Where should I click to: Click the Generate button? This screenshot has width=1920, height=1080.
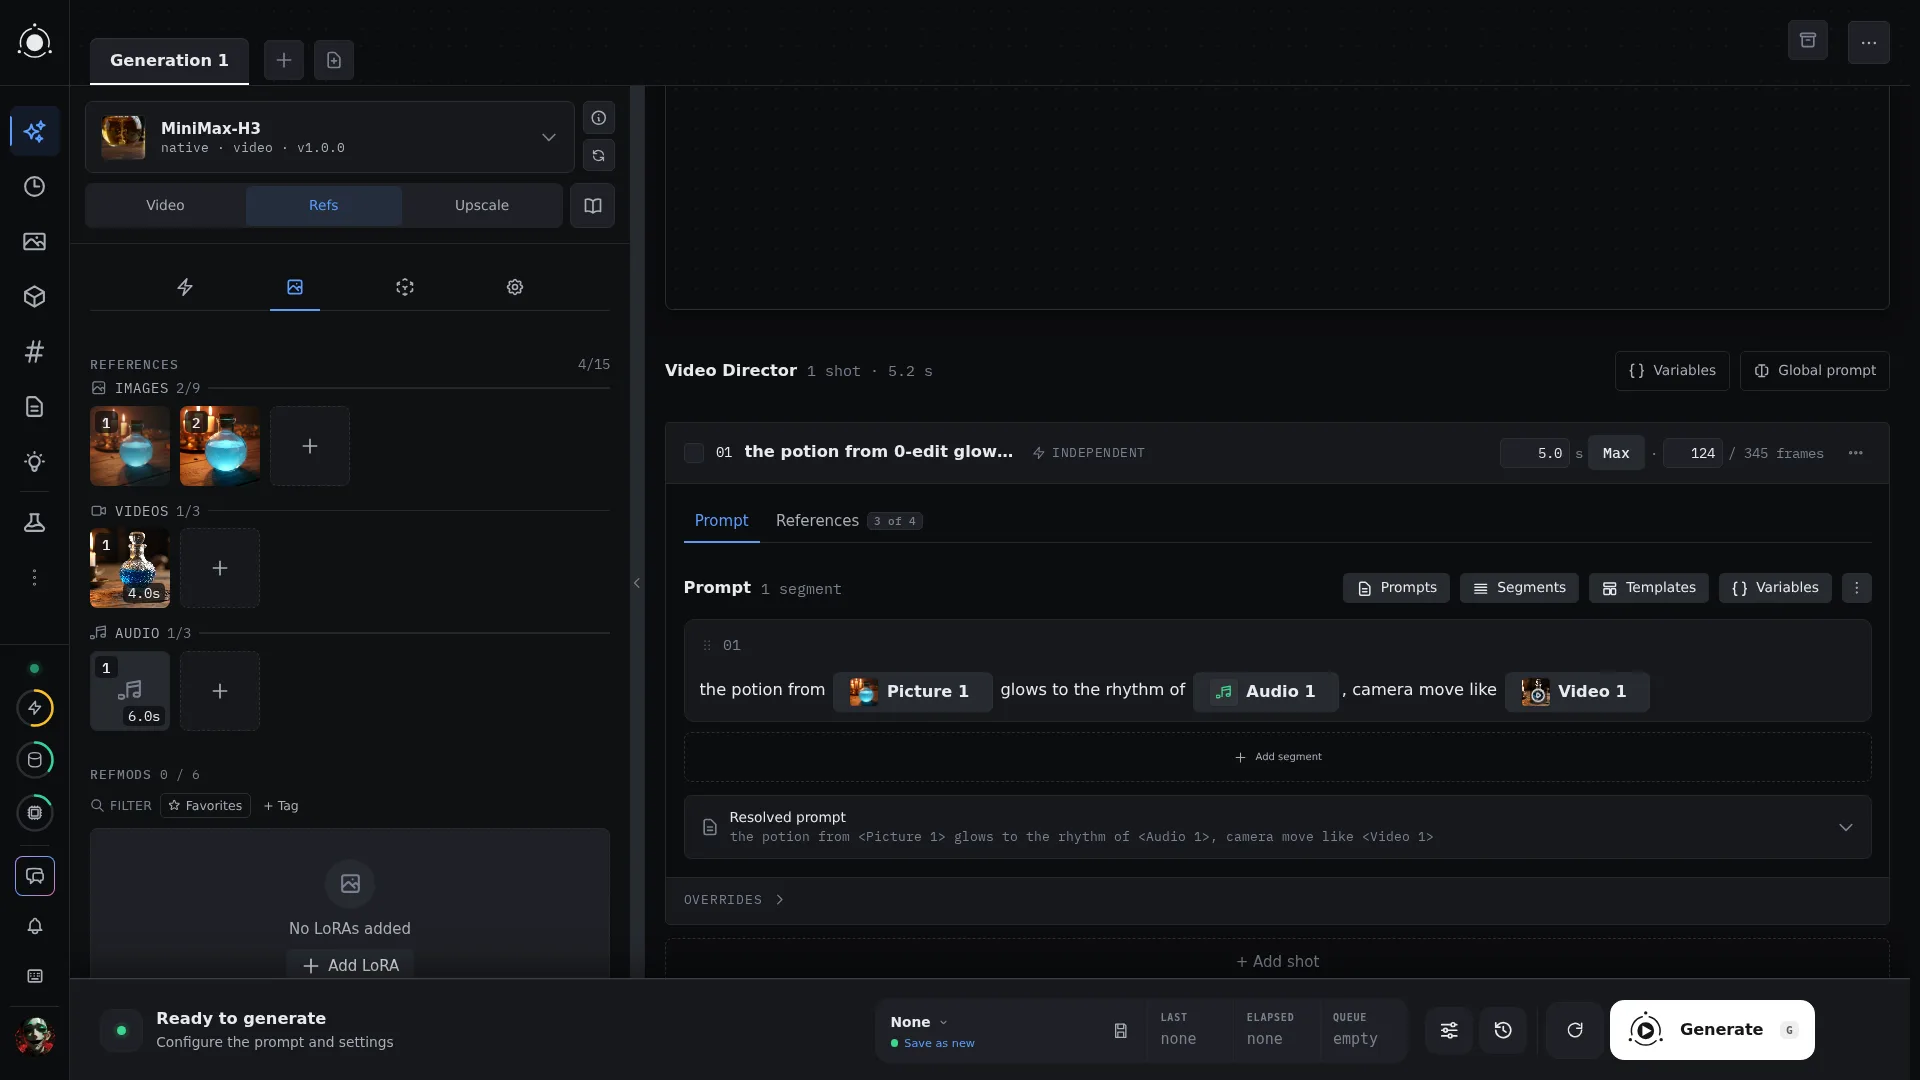[1712, 1030]
